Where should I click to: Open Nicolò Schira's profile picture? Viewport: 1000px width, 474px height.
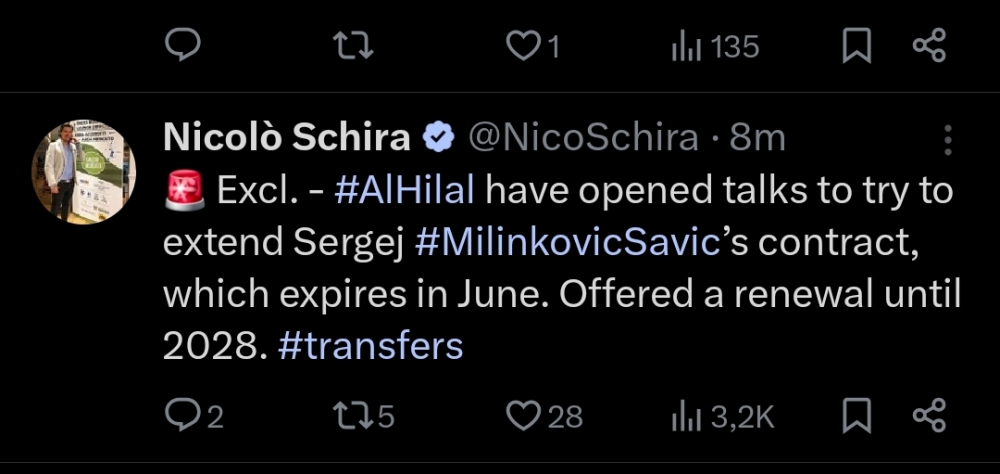[83, 172]
